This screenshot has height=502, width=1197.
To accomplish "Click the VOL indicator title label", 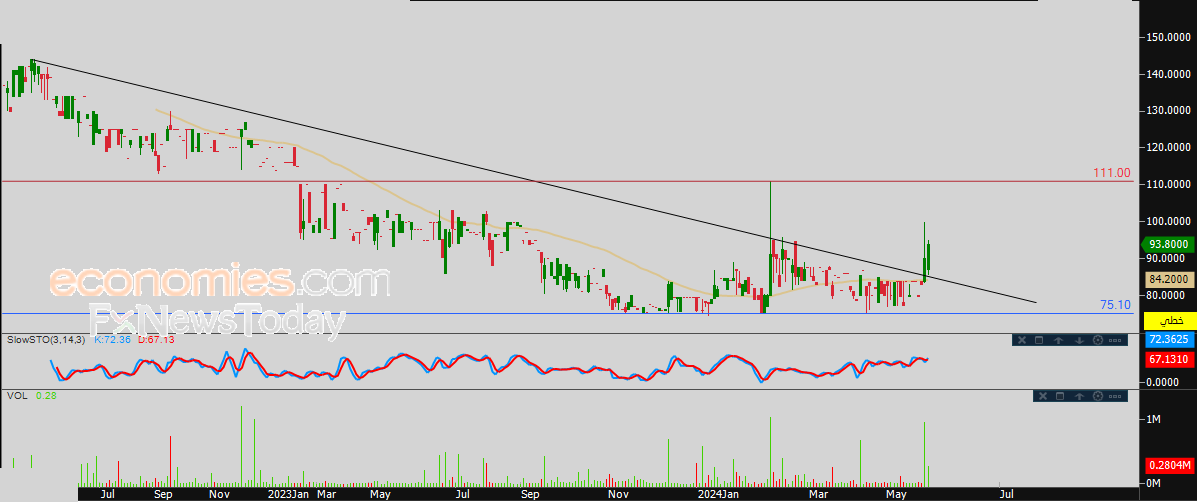I will (15, 395).
